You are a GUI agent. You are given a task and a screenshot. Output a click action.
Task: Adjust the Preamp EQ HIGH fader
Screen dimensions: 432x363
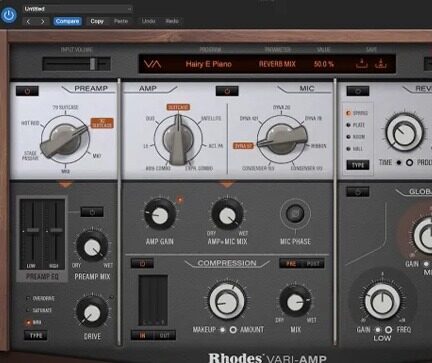[x=56, y=230]
